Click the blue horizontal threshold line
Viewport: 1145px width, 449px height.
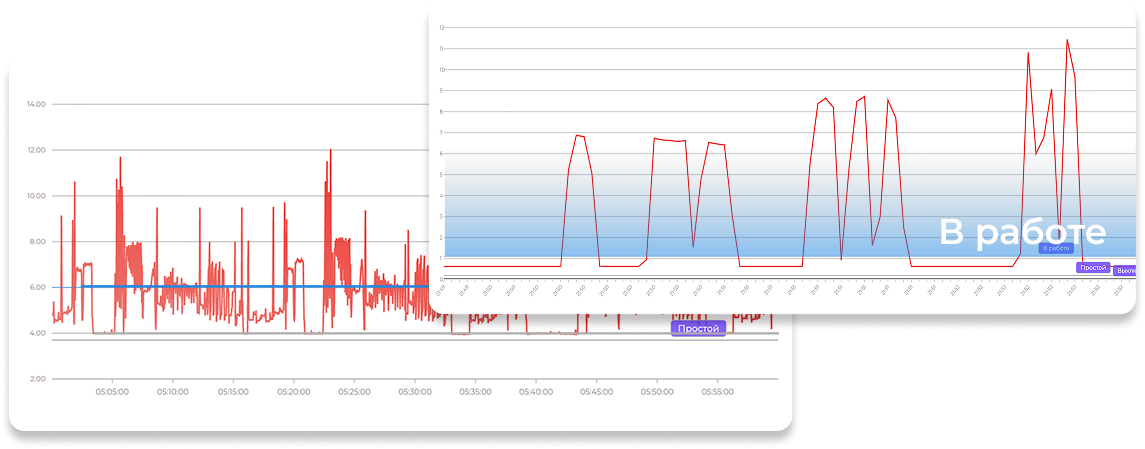(x=250, y=287)
